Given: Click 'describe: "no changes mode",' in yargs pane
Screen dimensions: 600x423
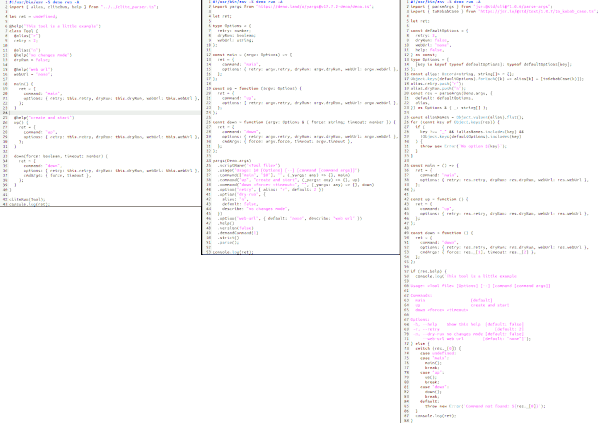Looking at the screenshot, I should (256, 209).
